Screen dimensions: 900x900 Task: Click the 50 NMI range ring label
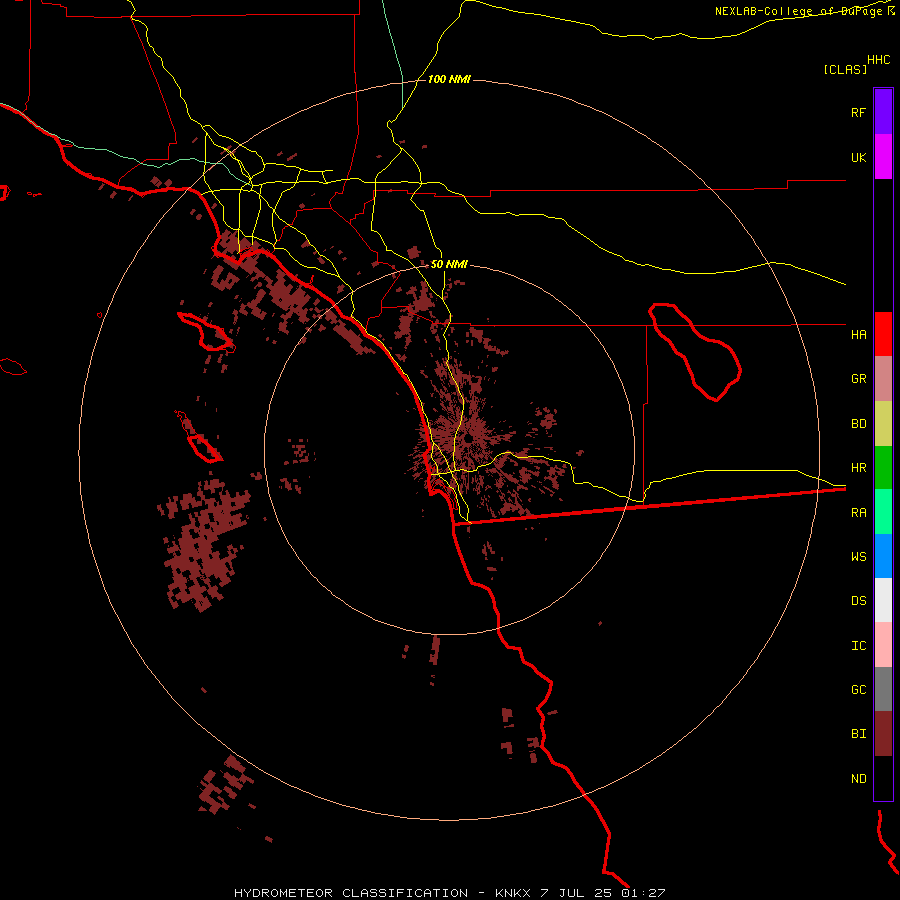449,265
